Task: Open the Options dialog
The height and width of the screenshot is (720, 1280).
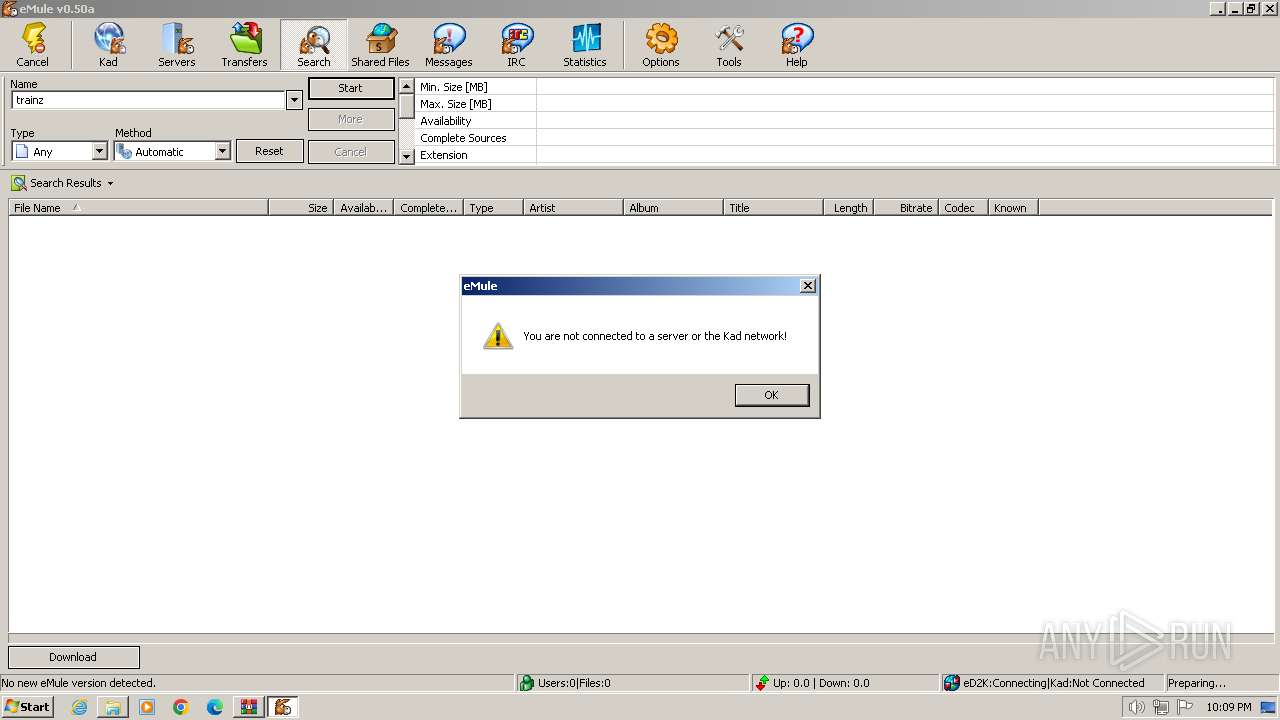Action: tap(660, 45)
